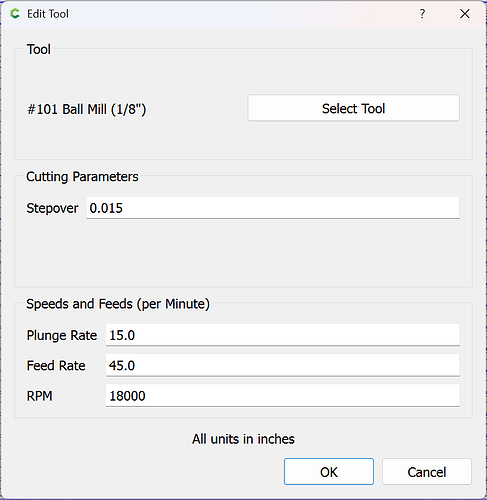
Task: Click the Speeds and Feeds group heading
Action: pyautogui.click(x=118, y=304)
